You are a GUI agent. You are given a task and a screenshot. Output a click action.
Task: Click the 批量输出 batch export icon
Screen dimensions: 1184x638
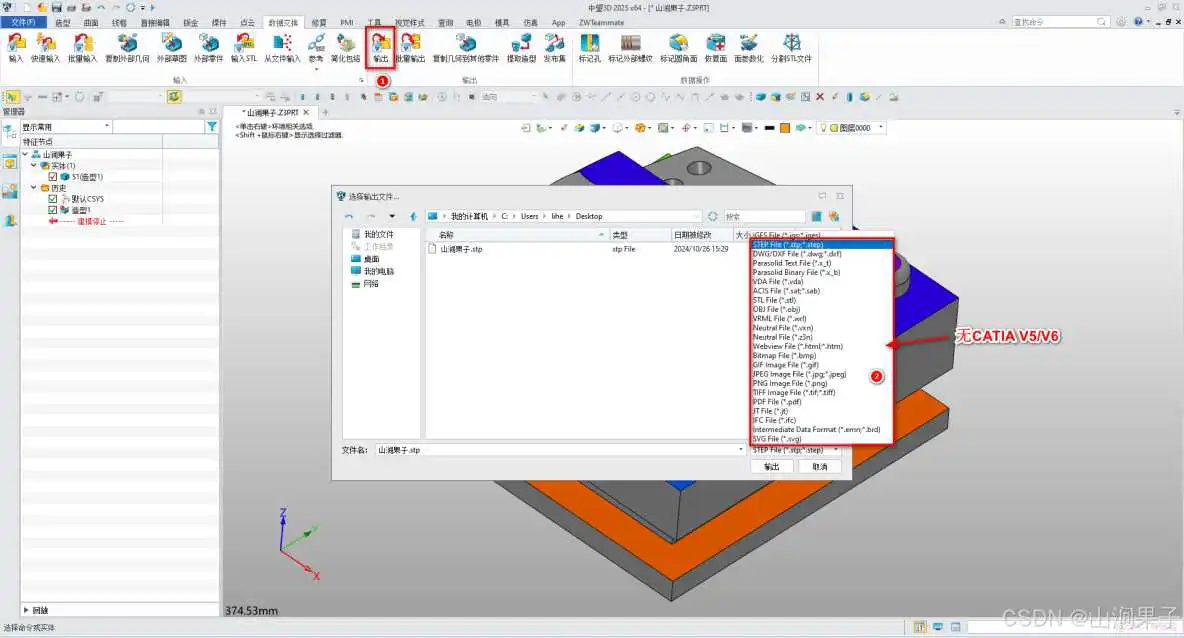pos(410,46)
